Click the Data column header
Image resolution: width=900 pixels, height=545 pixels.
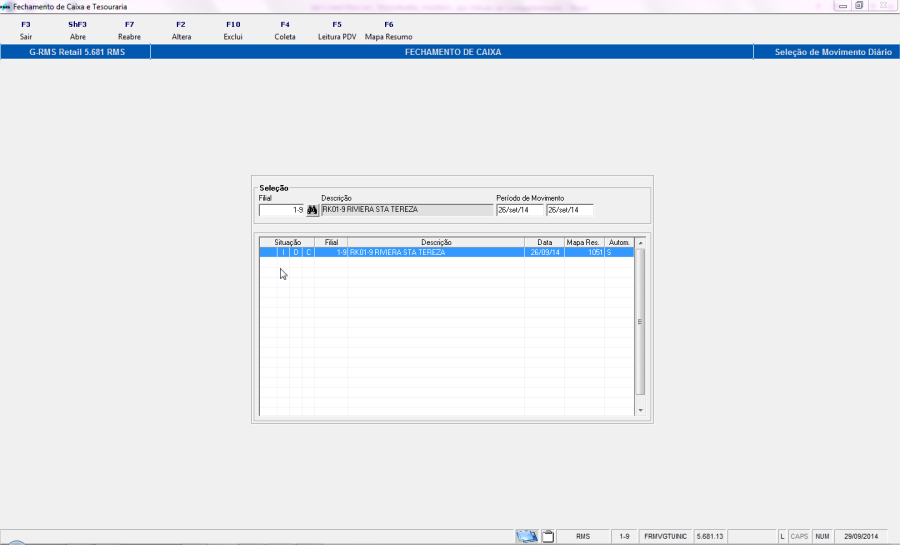[544, 243]
